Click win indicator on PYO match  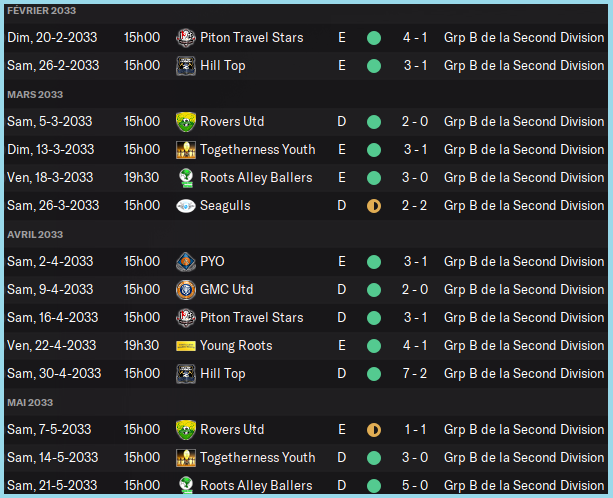point(374,262)
